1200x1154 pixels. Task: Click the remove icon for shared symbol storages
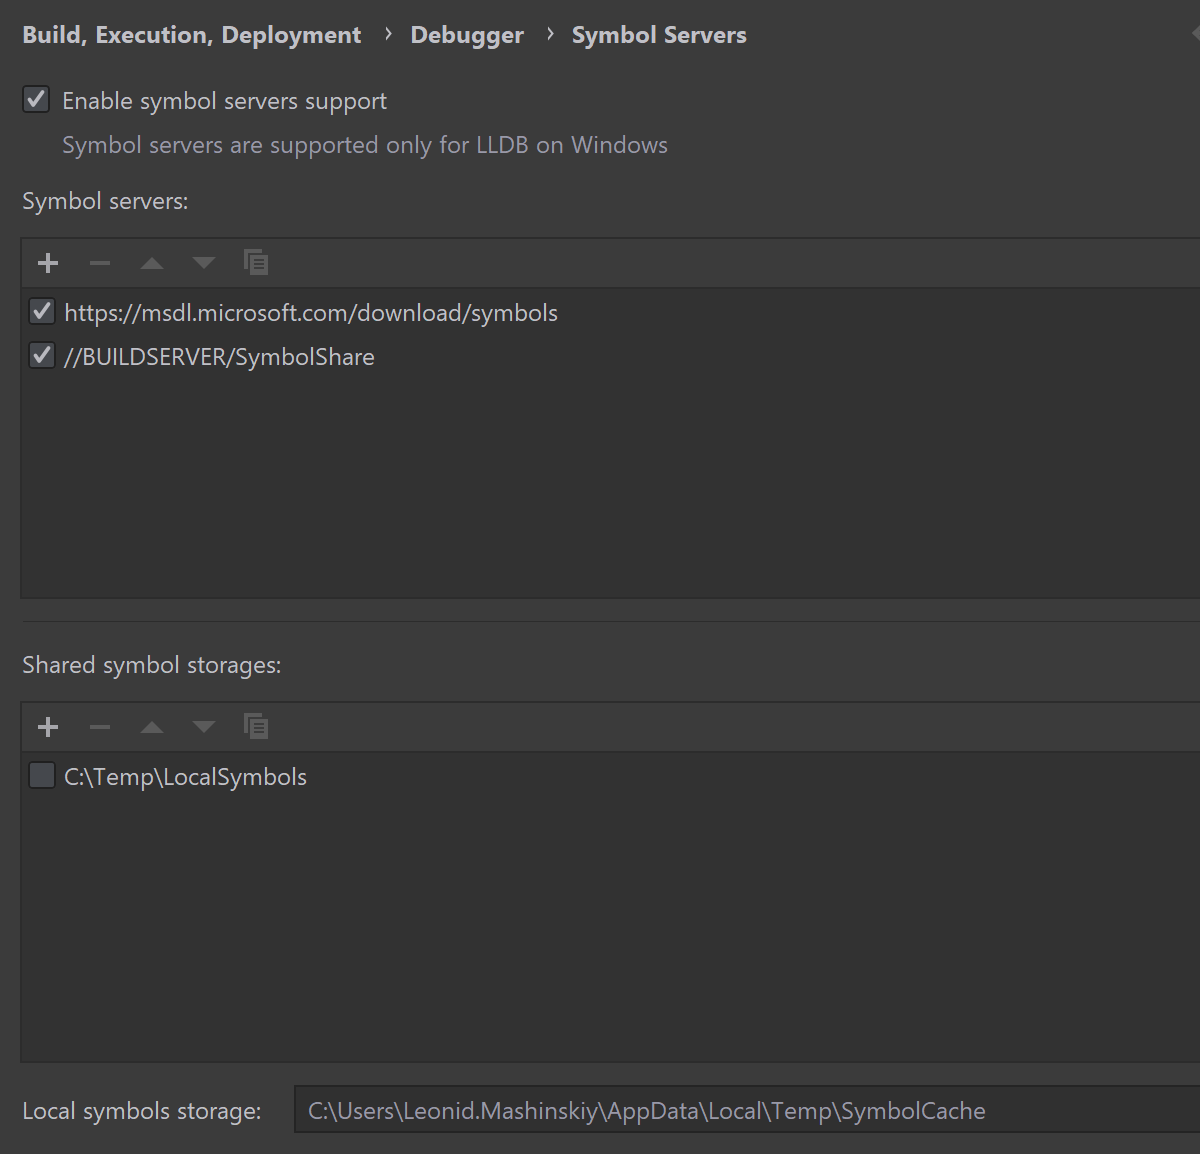(x=99, y=726)
